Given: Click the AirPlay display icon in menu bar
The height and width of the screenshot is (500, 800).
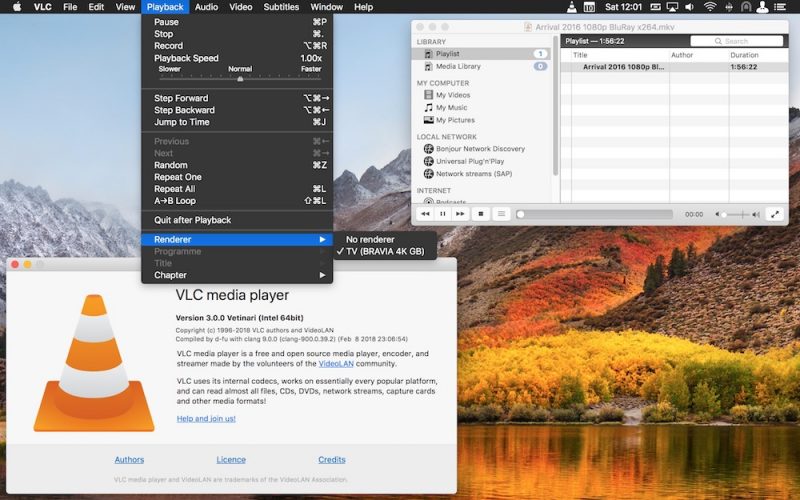Looking at the screenshot, I should coord(672,7).
